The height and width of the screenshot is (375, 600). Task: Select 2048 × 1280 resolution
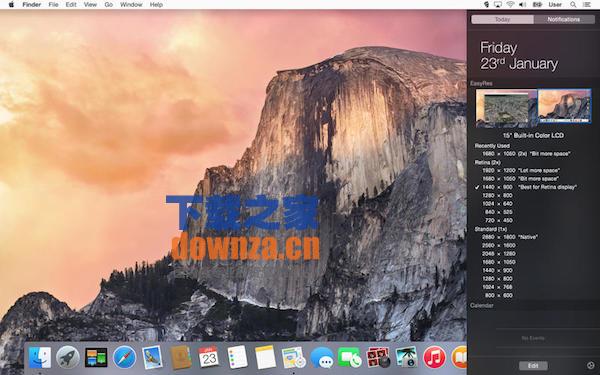click(x=499, y=254)
